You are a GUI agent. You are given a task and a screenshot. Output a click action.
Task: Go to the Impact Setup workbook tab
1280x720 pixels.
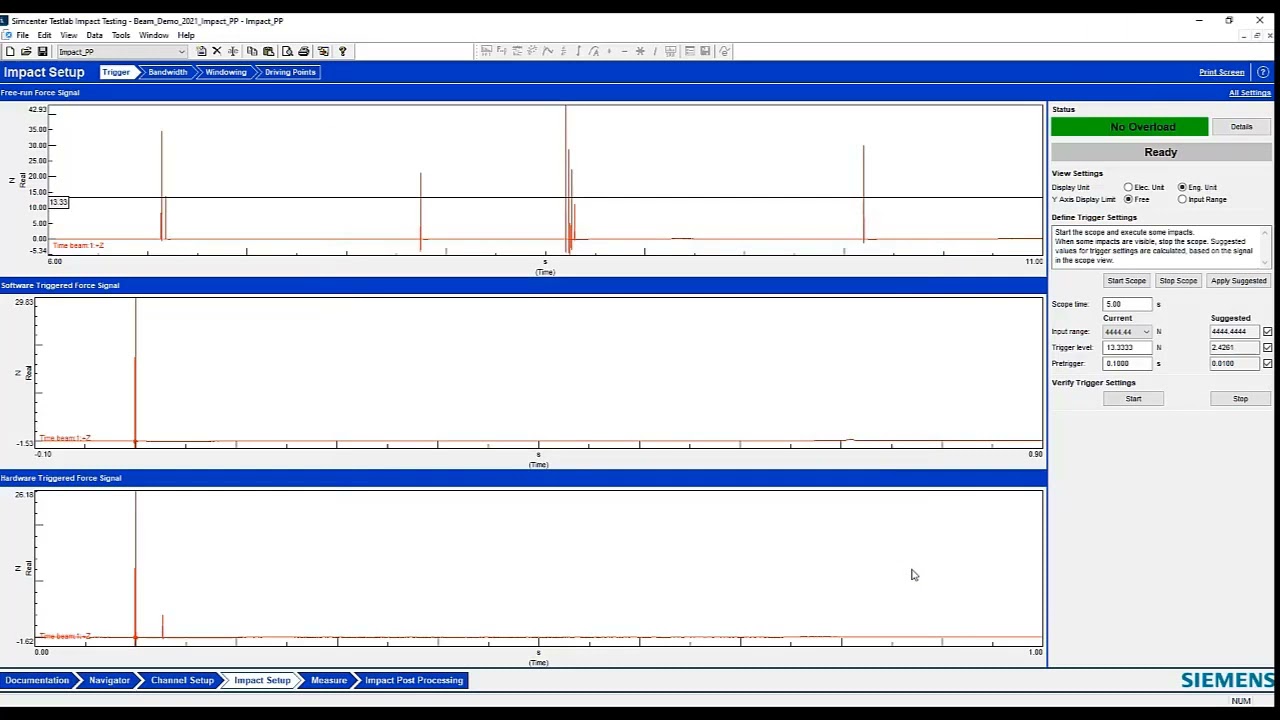(262, 680)
